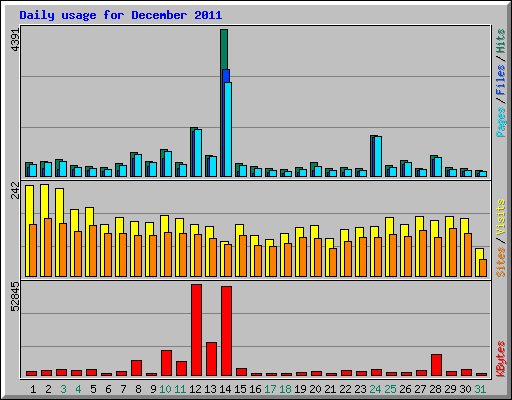Click day label '1' on the x-axis

(33, 389)
